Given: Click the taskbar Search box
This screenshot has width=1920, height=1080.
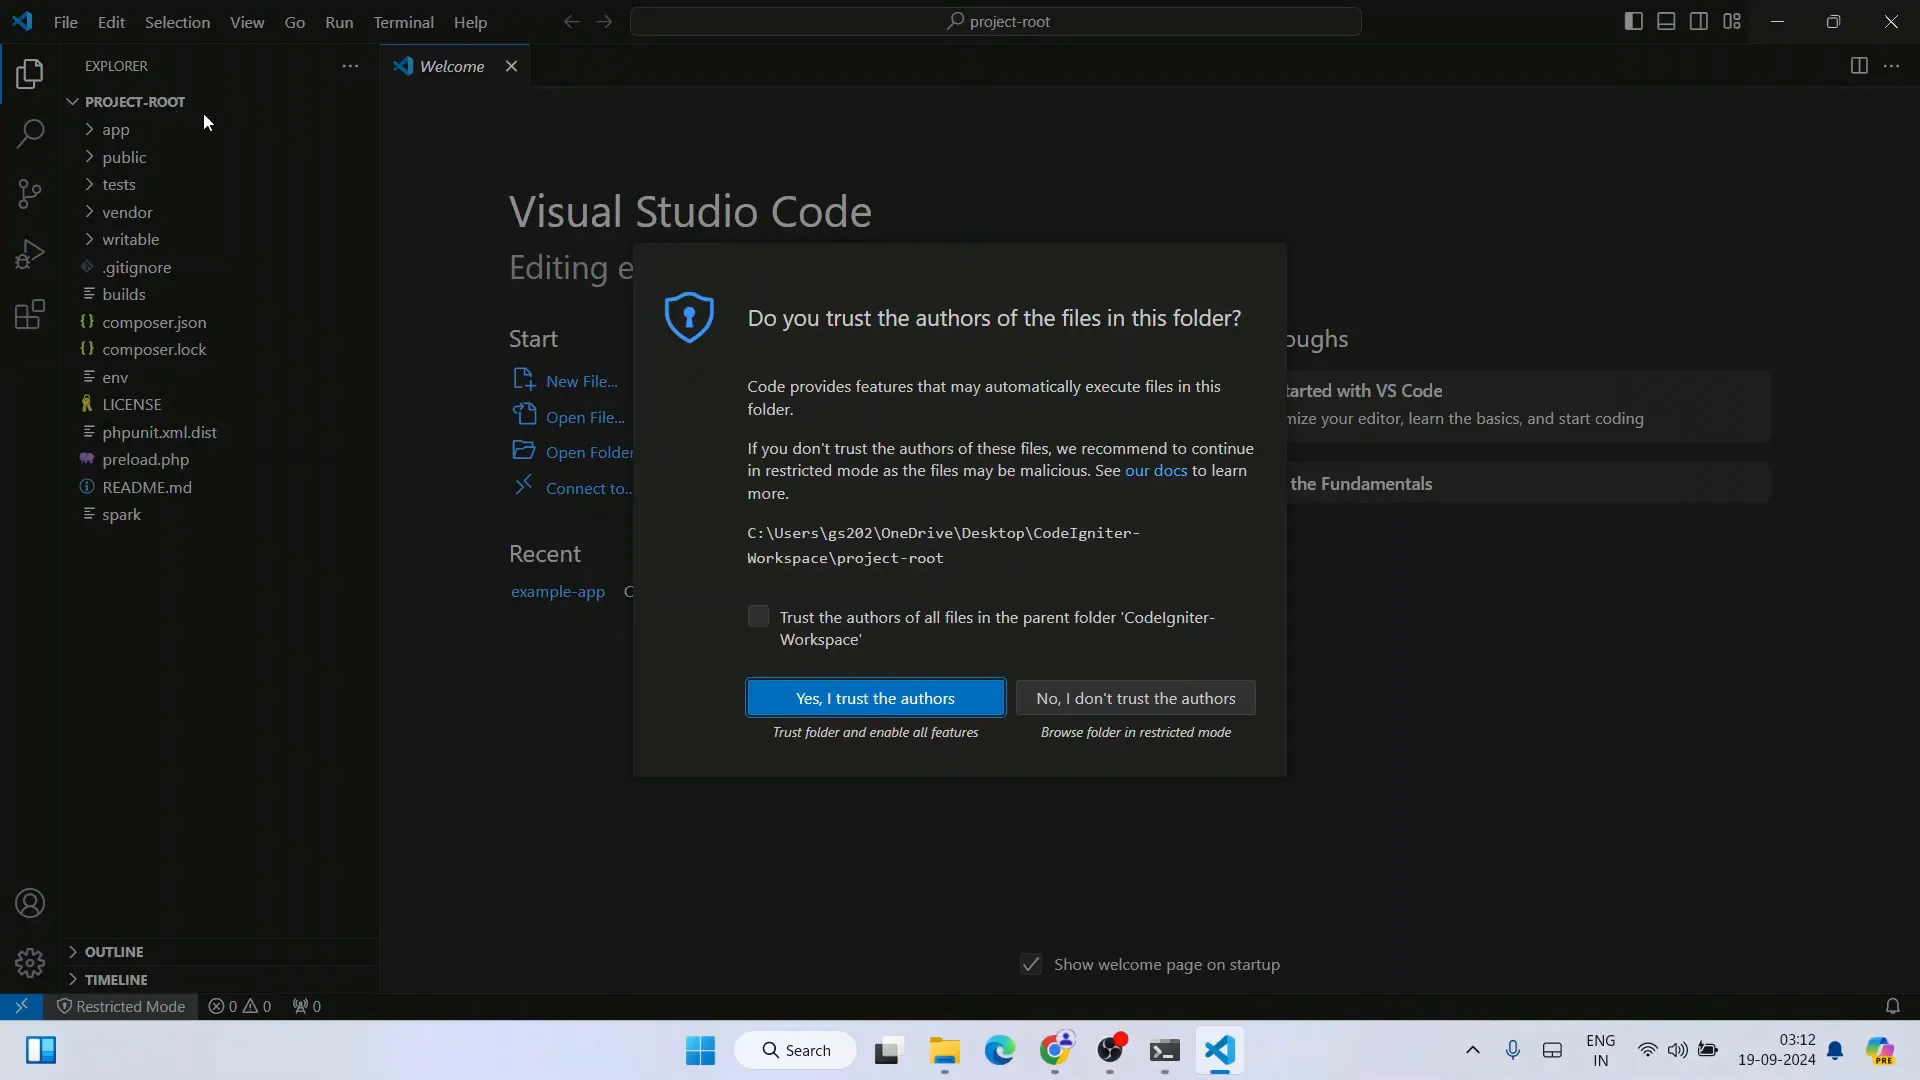Looking at the screenshot, I should tap(796, 1051).
